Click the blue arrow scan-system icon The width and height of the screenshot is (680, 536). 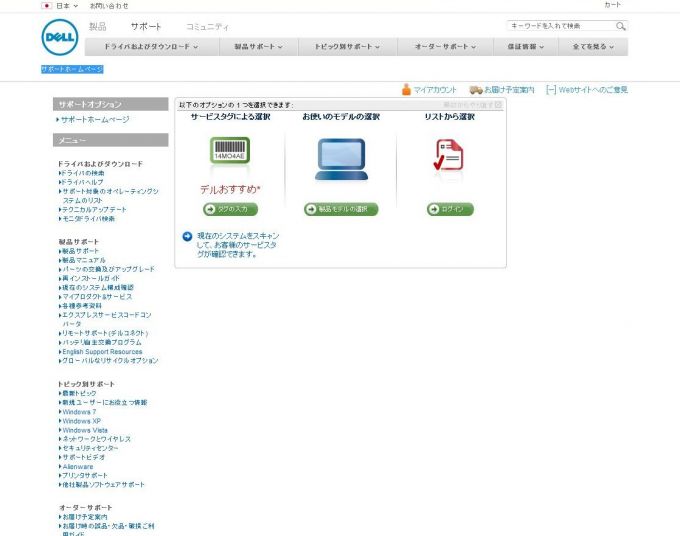click(x=187, y=236)
